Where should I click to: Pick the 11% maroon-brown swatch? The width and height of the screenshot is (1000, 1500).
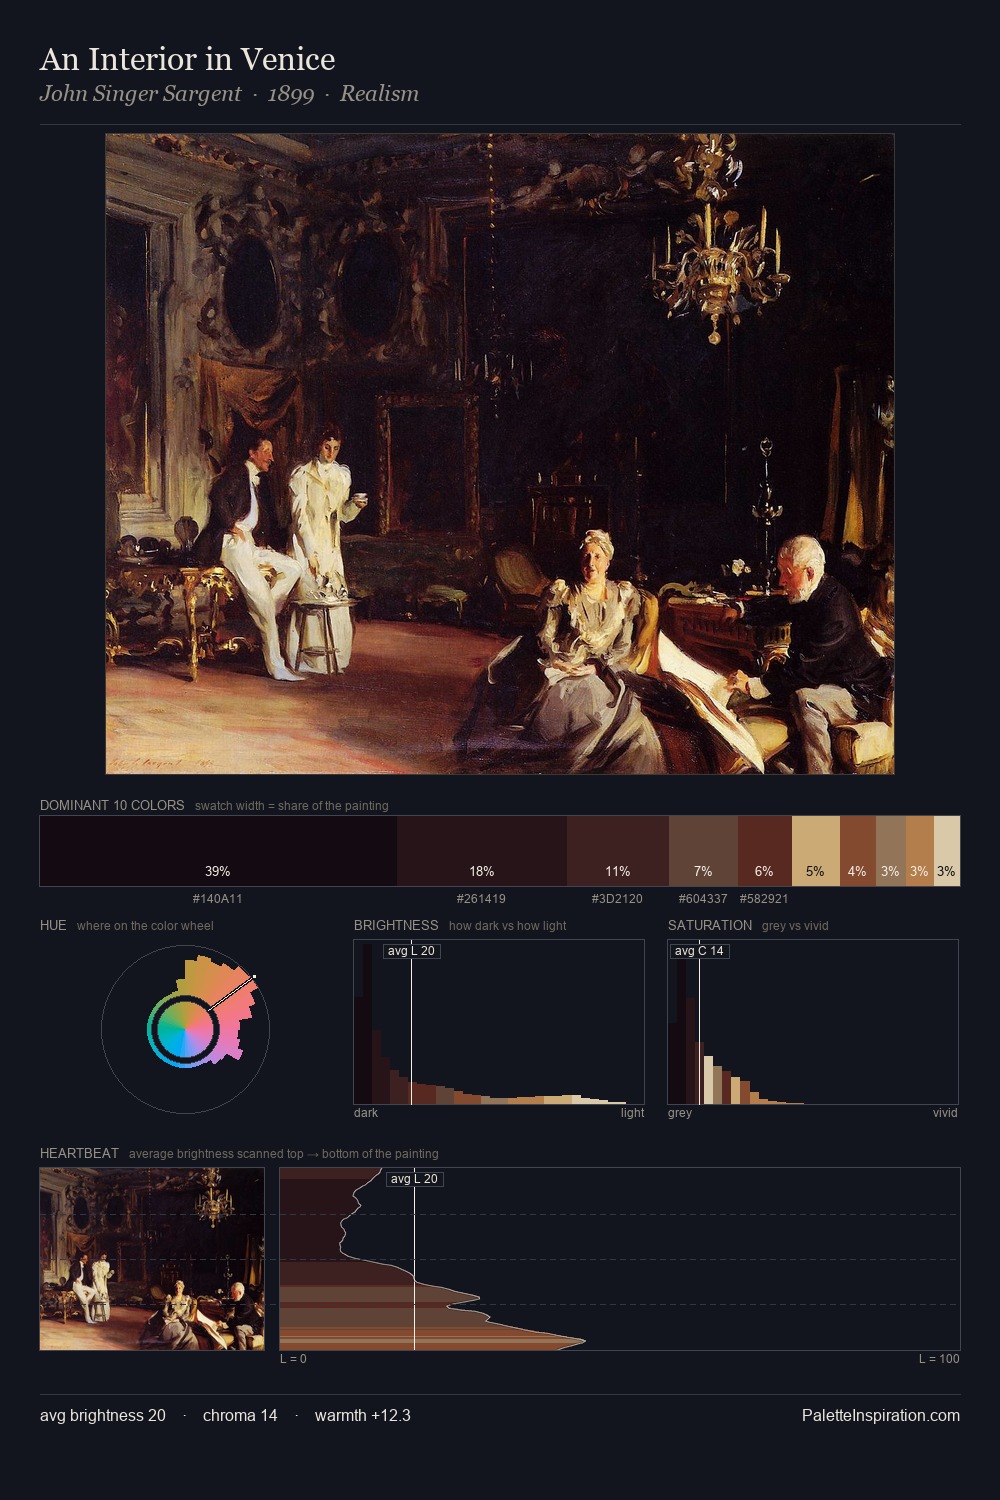[x=618, y=851]
